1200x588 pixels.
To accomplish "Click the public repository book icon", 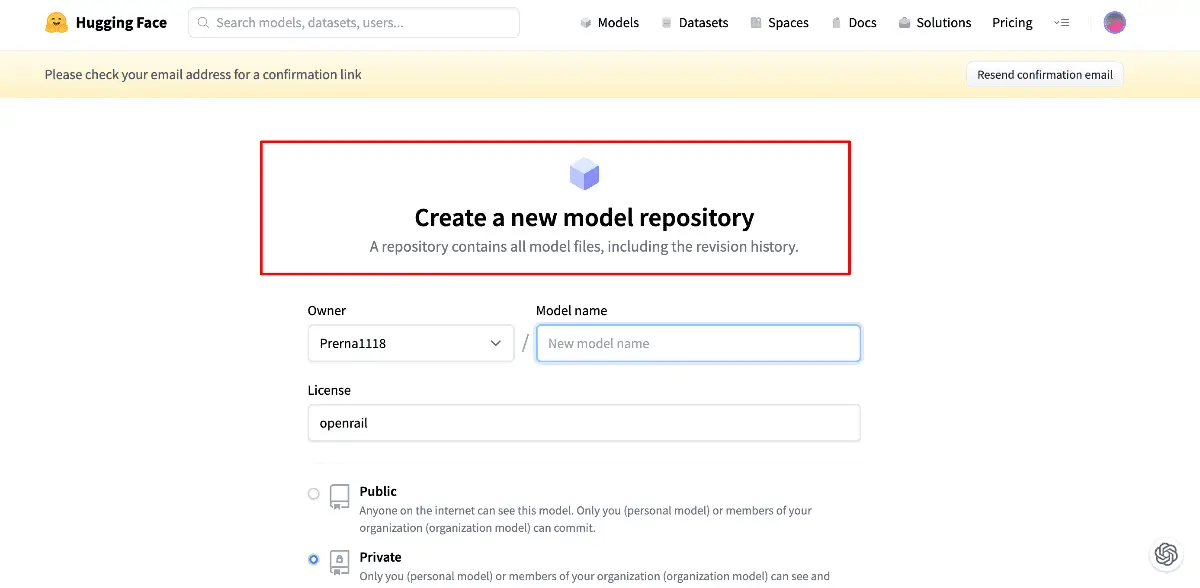I will (340, 497).
